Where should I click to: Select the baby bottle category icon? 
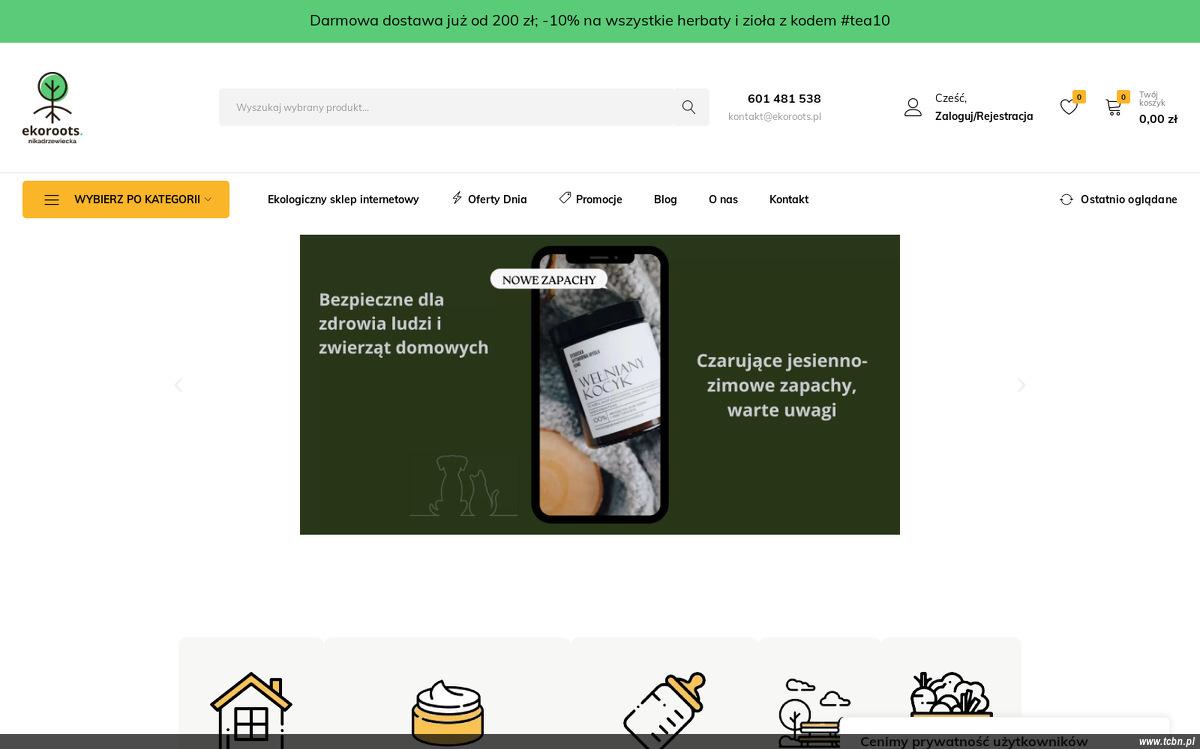pos(664,710)
